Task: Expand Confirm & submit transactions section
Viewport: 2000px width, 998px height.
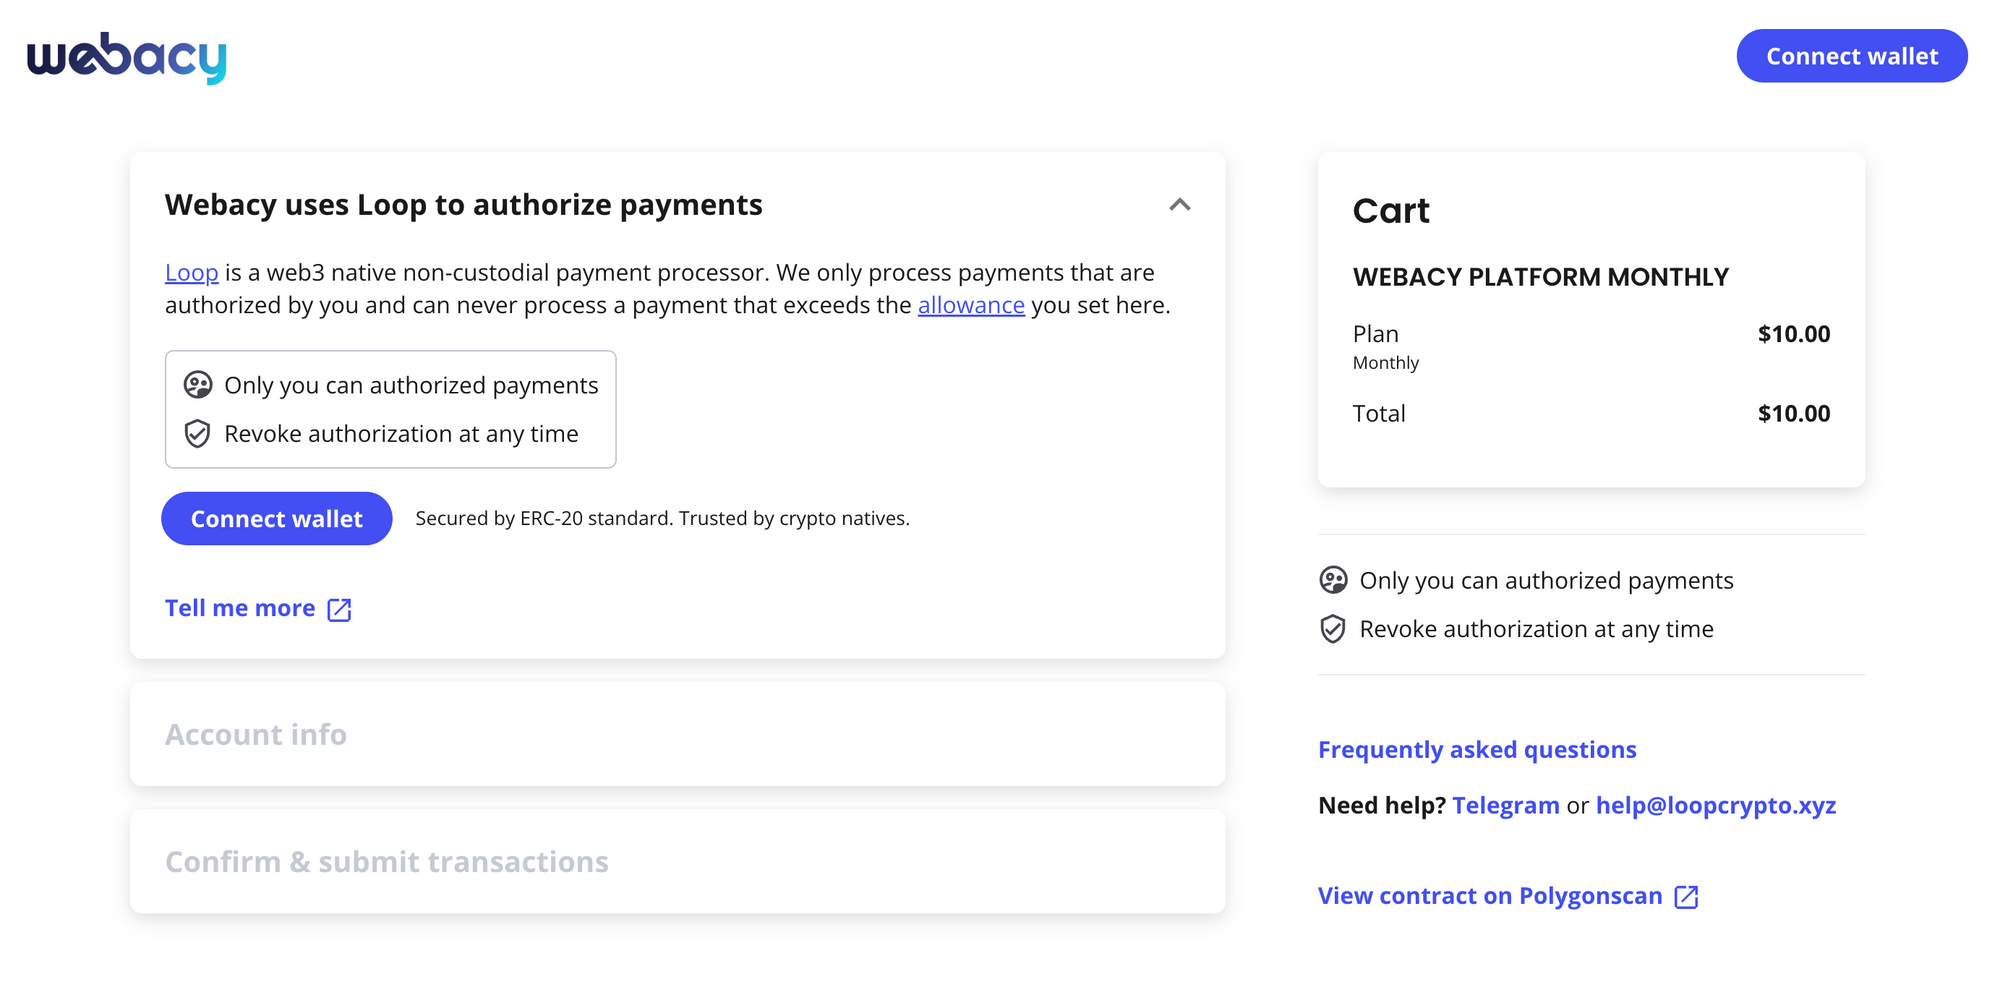Action: (x=678, y=861)
